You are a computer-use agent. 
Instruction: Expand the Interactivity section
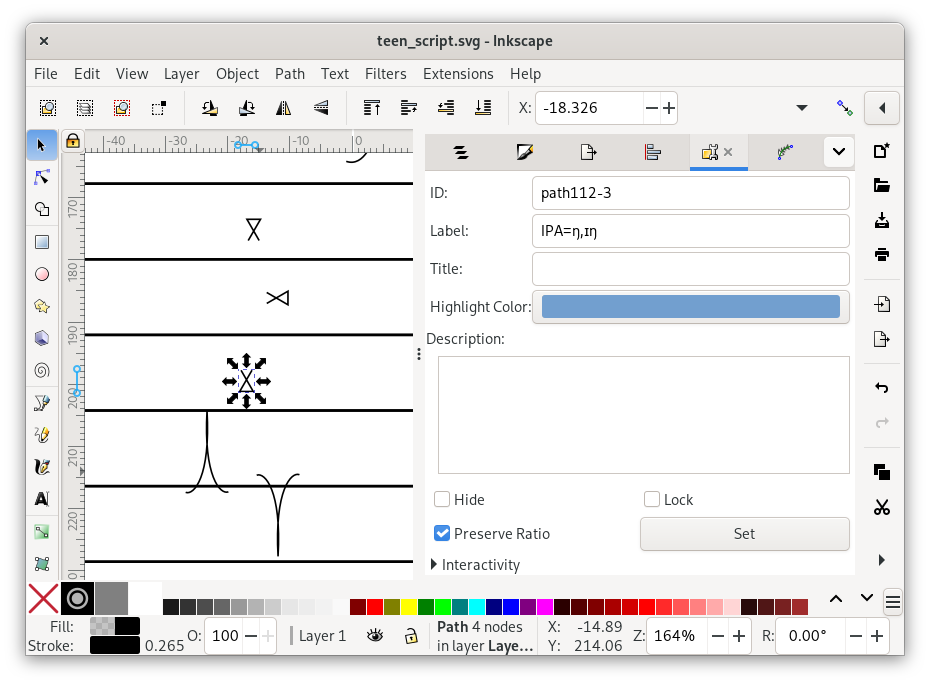[476, 564]
